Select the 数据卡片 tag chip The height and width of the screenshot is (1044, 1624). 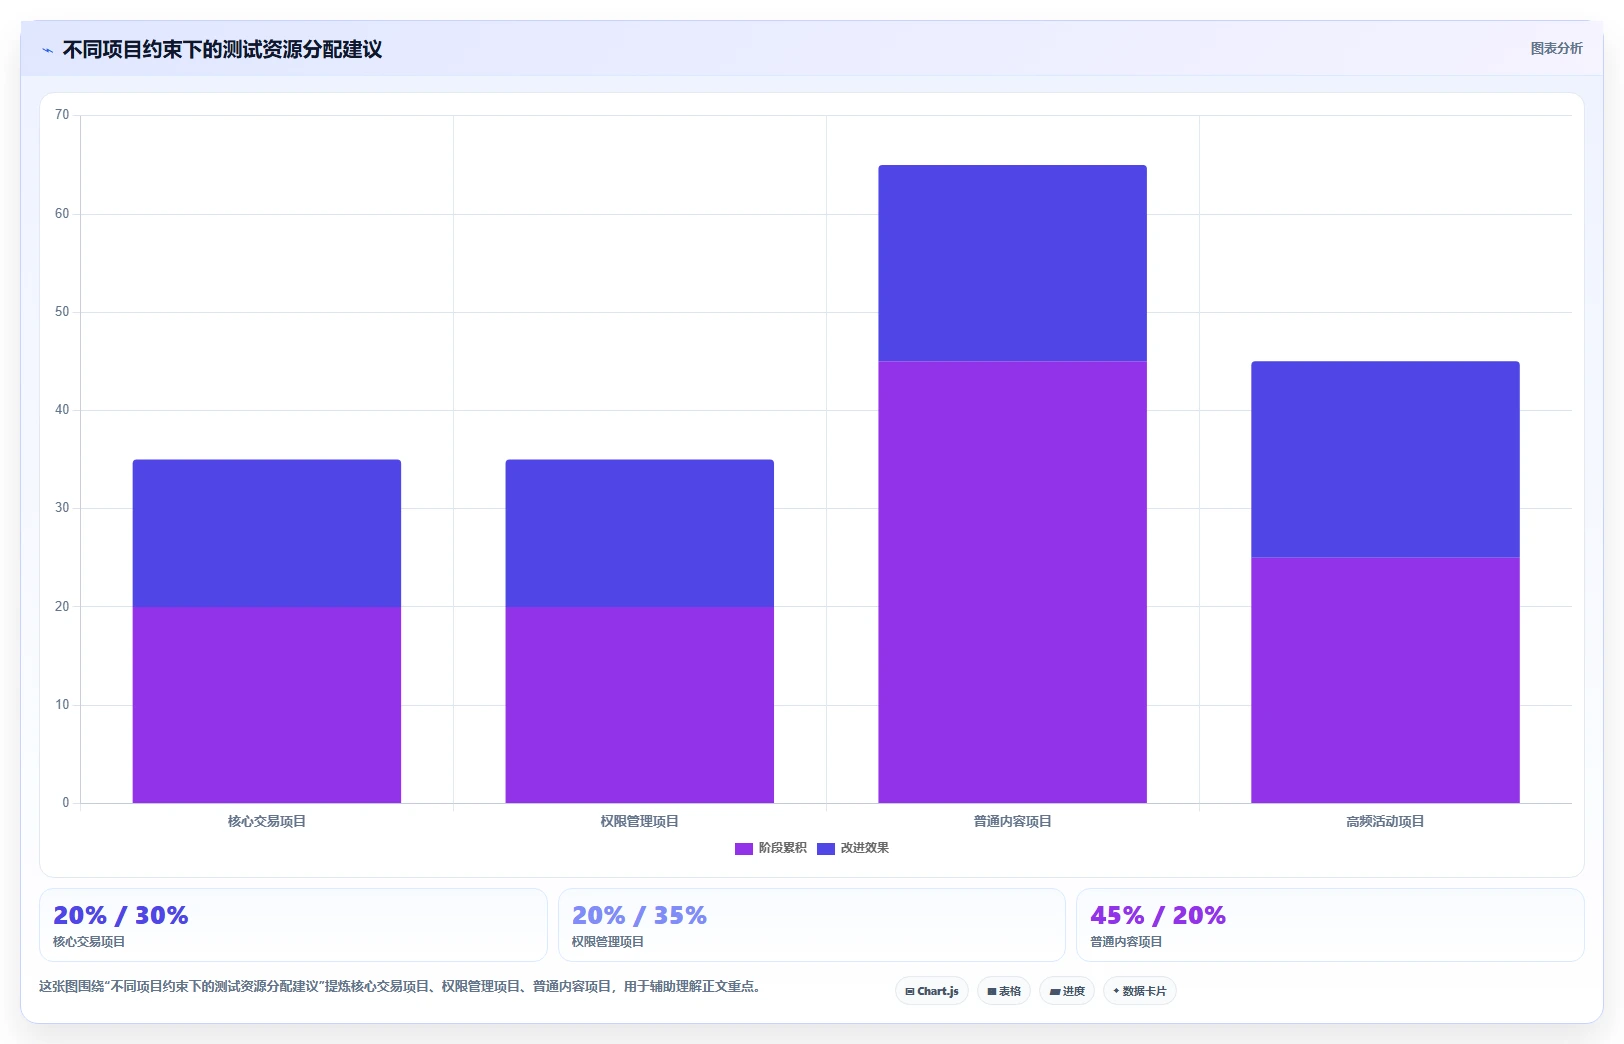tap(1140, 991)
